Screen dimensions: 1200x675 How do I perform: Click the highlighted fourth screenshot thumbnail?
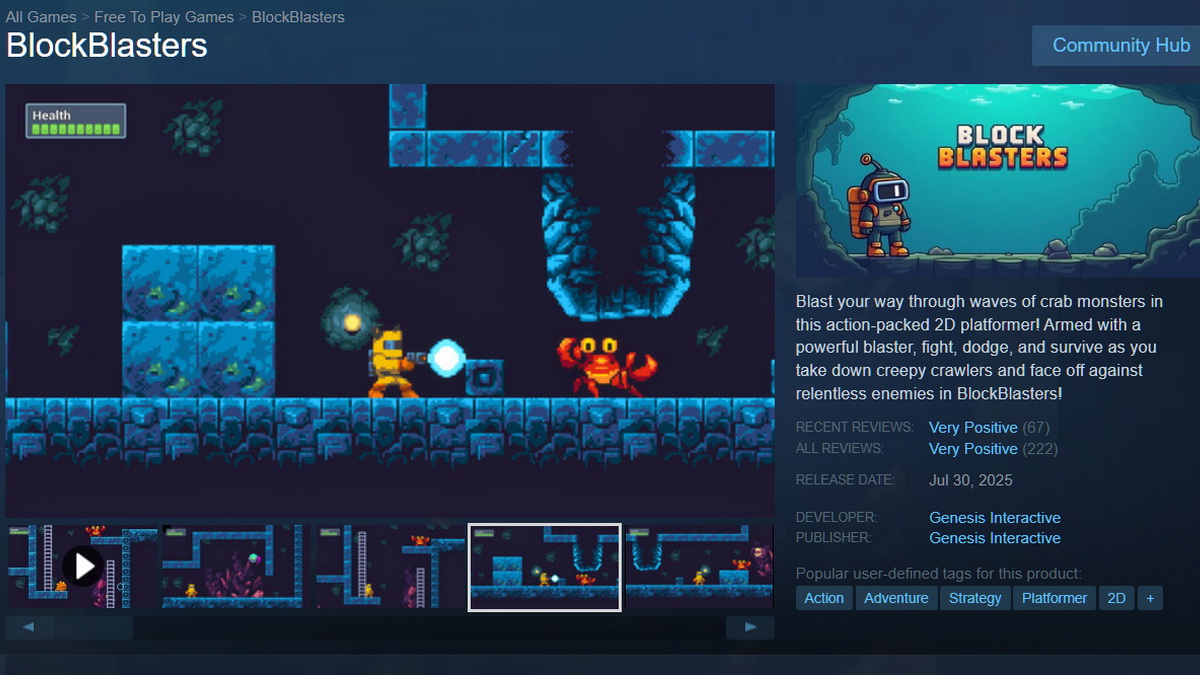tap(545, 566)
